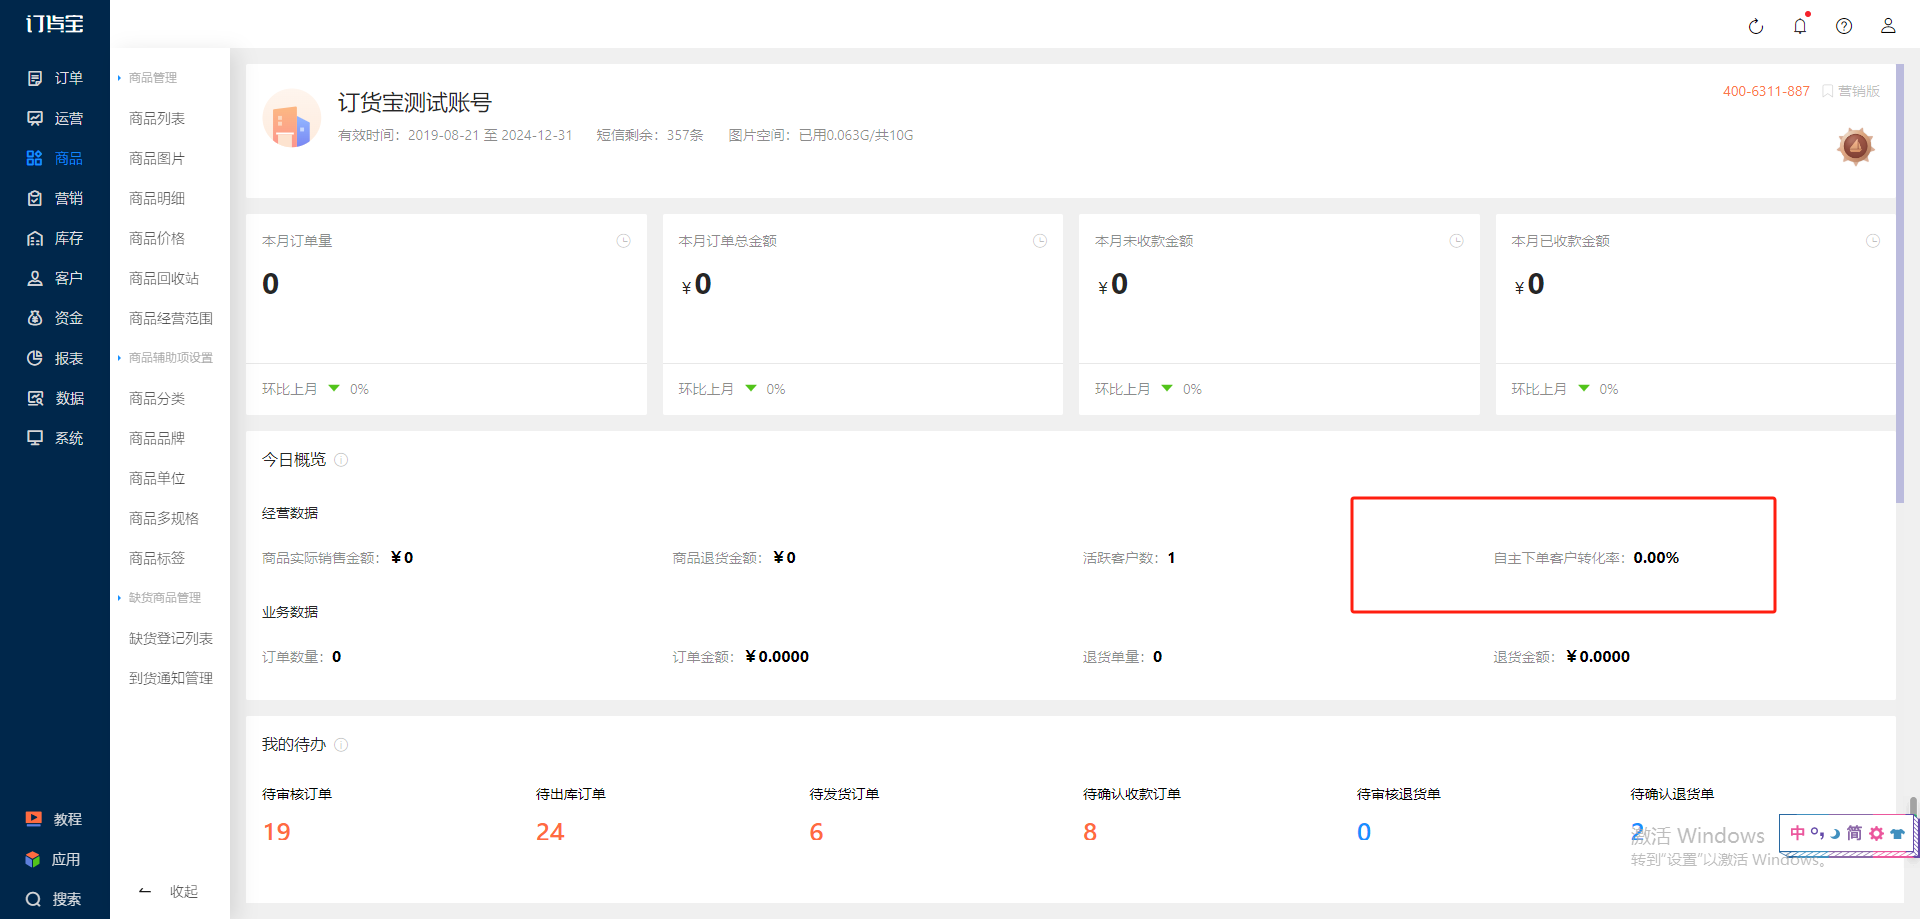Open the 资金 sidebar section
This screenshot has height=919, width=1920.
[x=55, y=318]
